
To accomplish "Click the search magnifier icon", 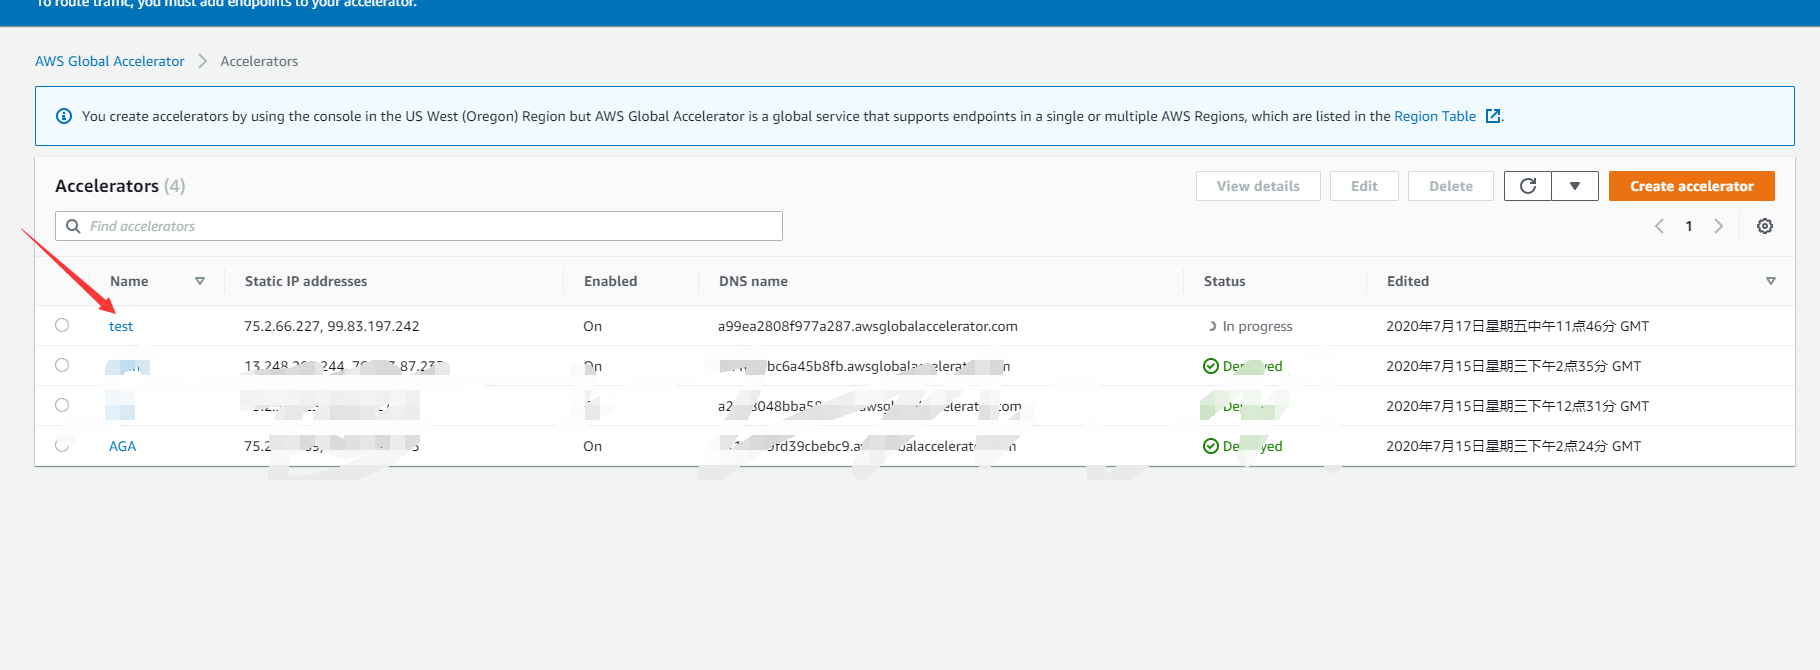I will (73, 226).
